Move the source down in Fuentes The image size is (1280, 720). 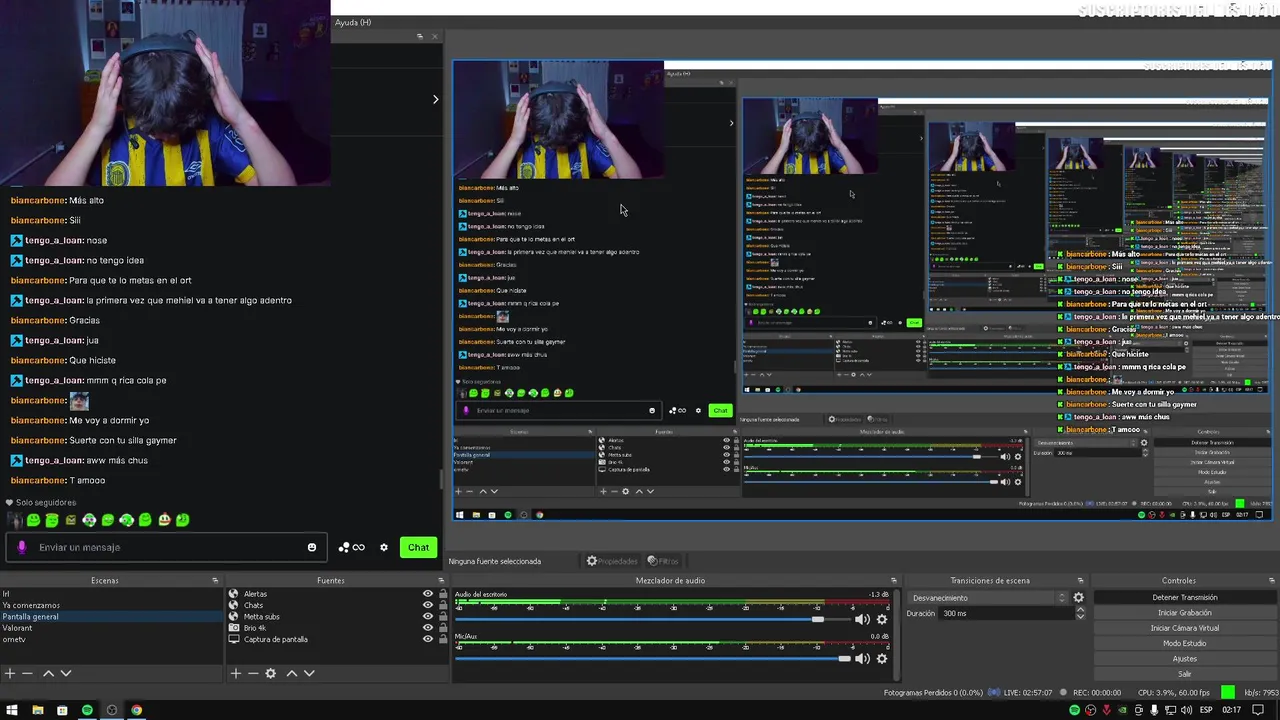tap(309, 674)
